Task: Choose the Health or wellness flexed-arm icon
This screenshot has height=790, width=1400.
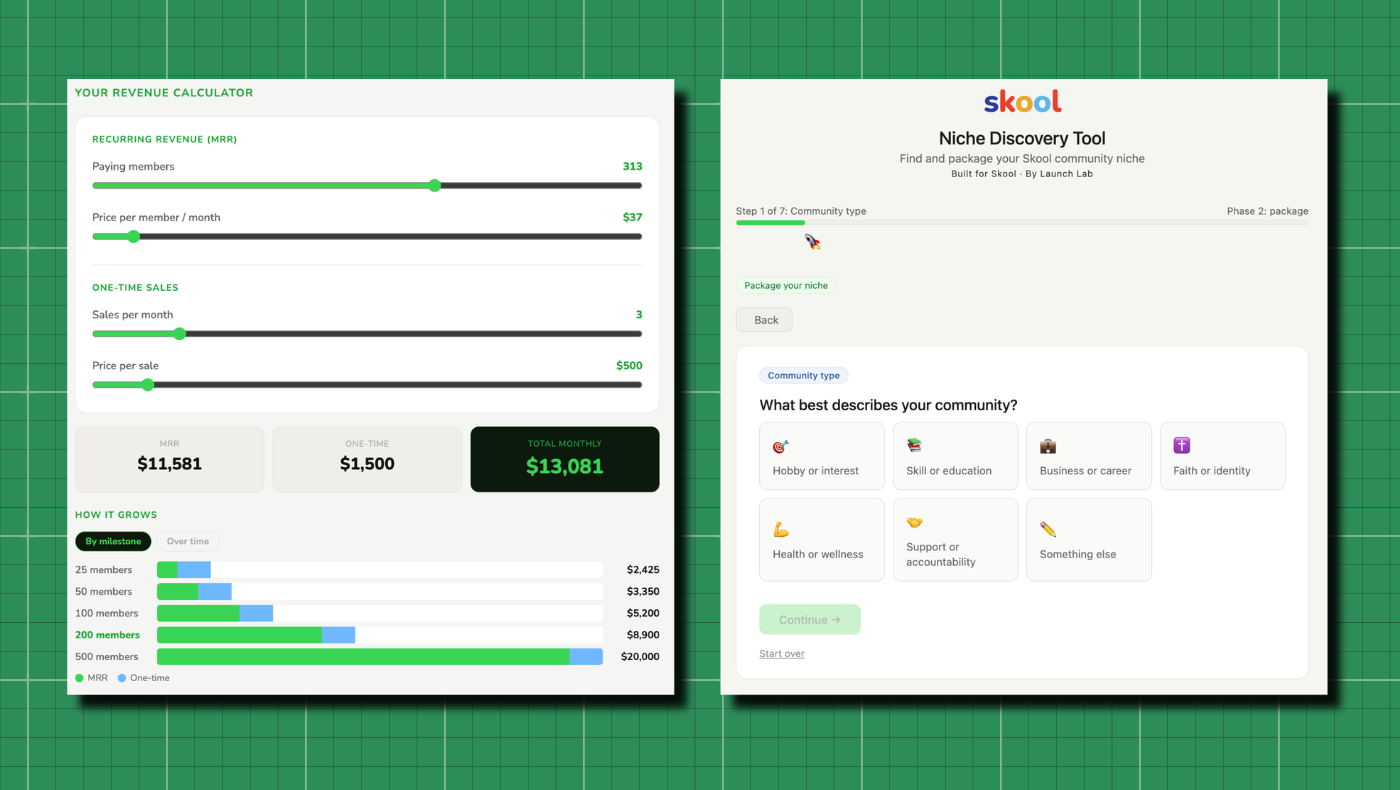Action: (781, 529)
